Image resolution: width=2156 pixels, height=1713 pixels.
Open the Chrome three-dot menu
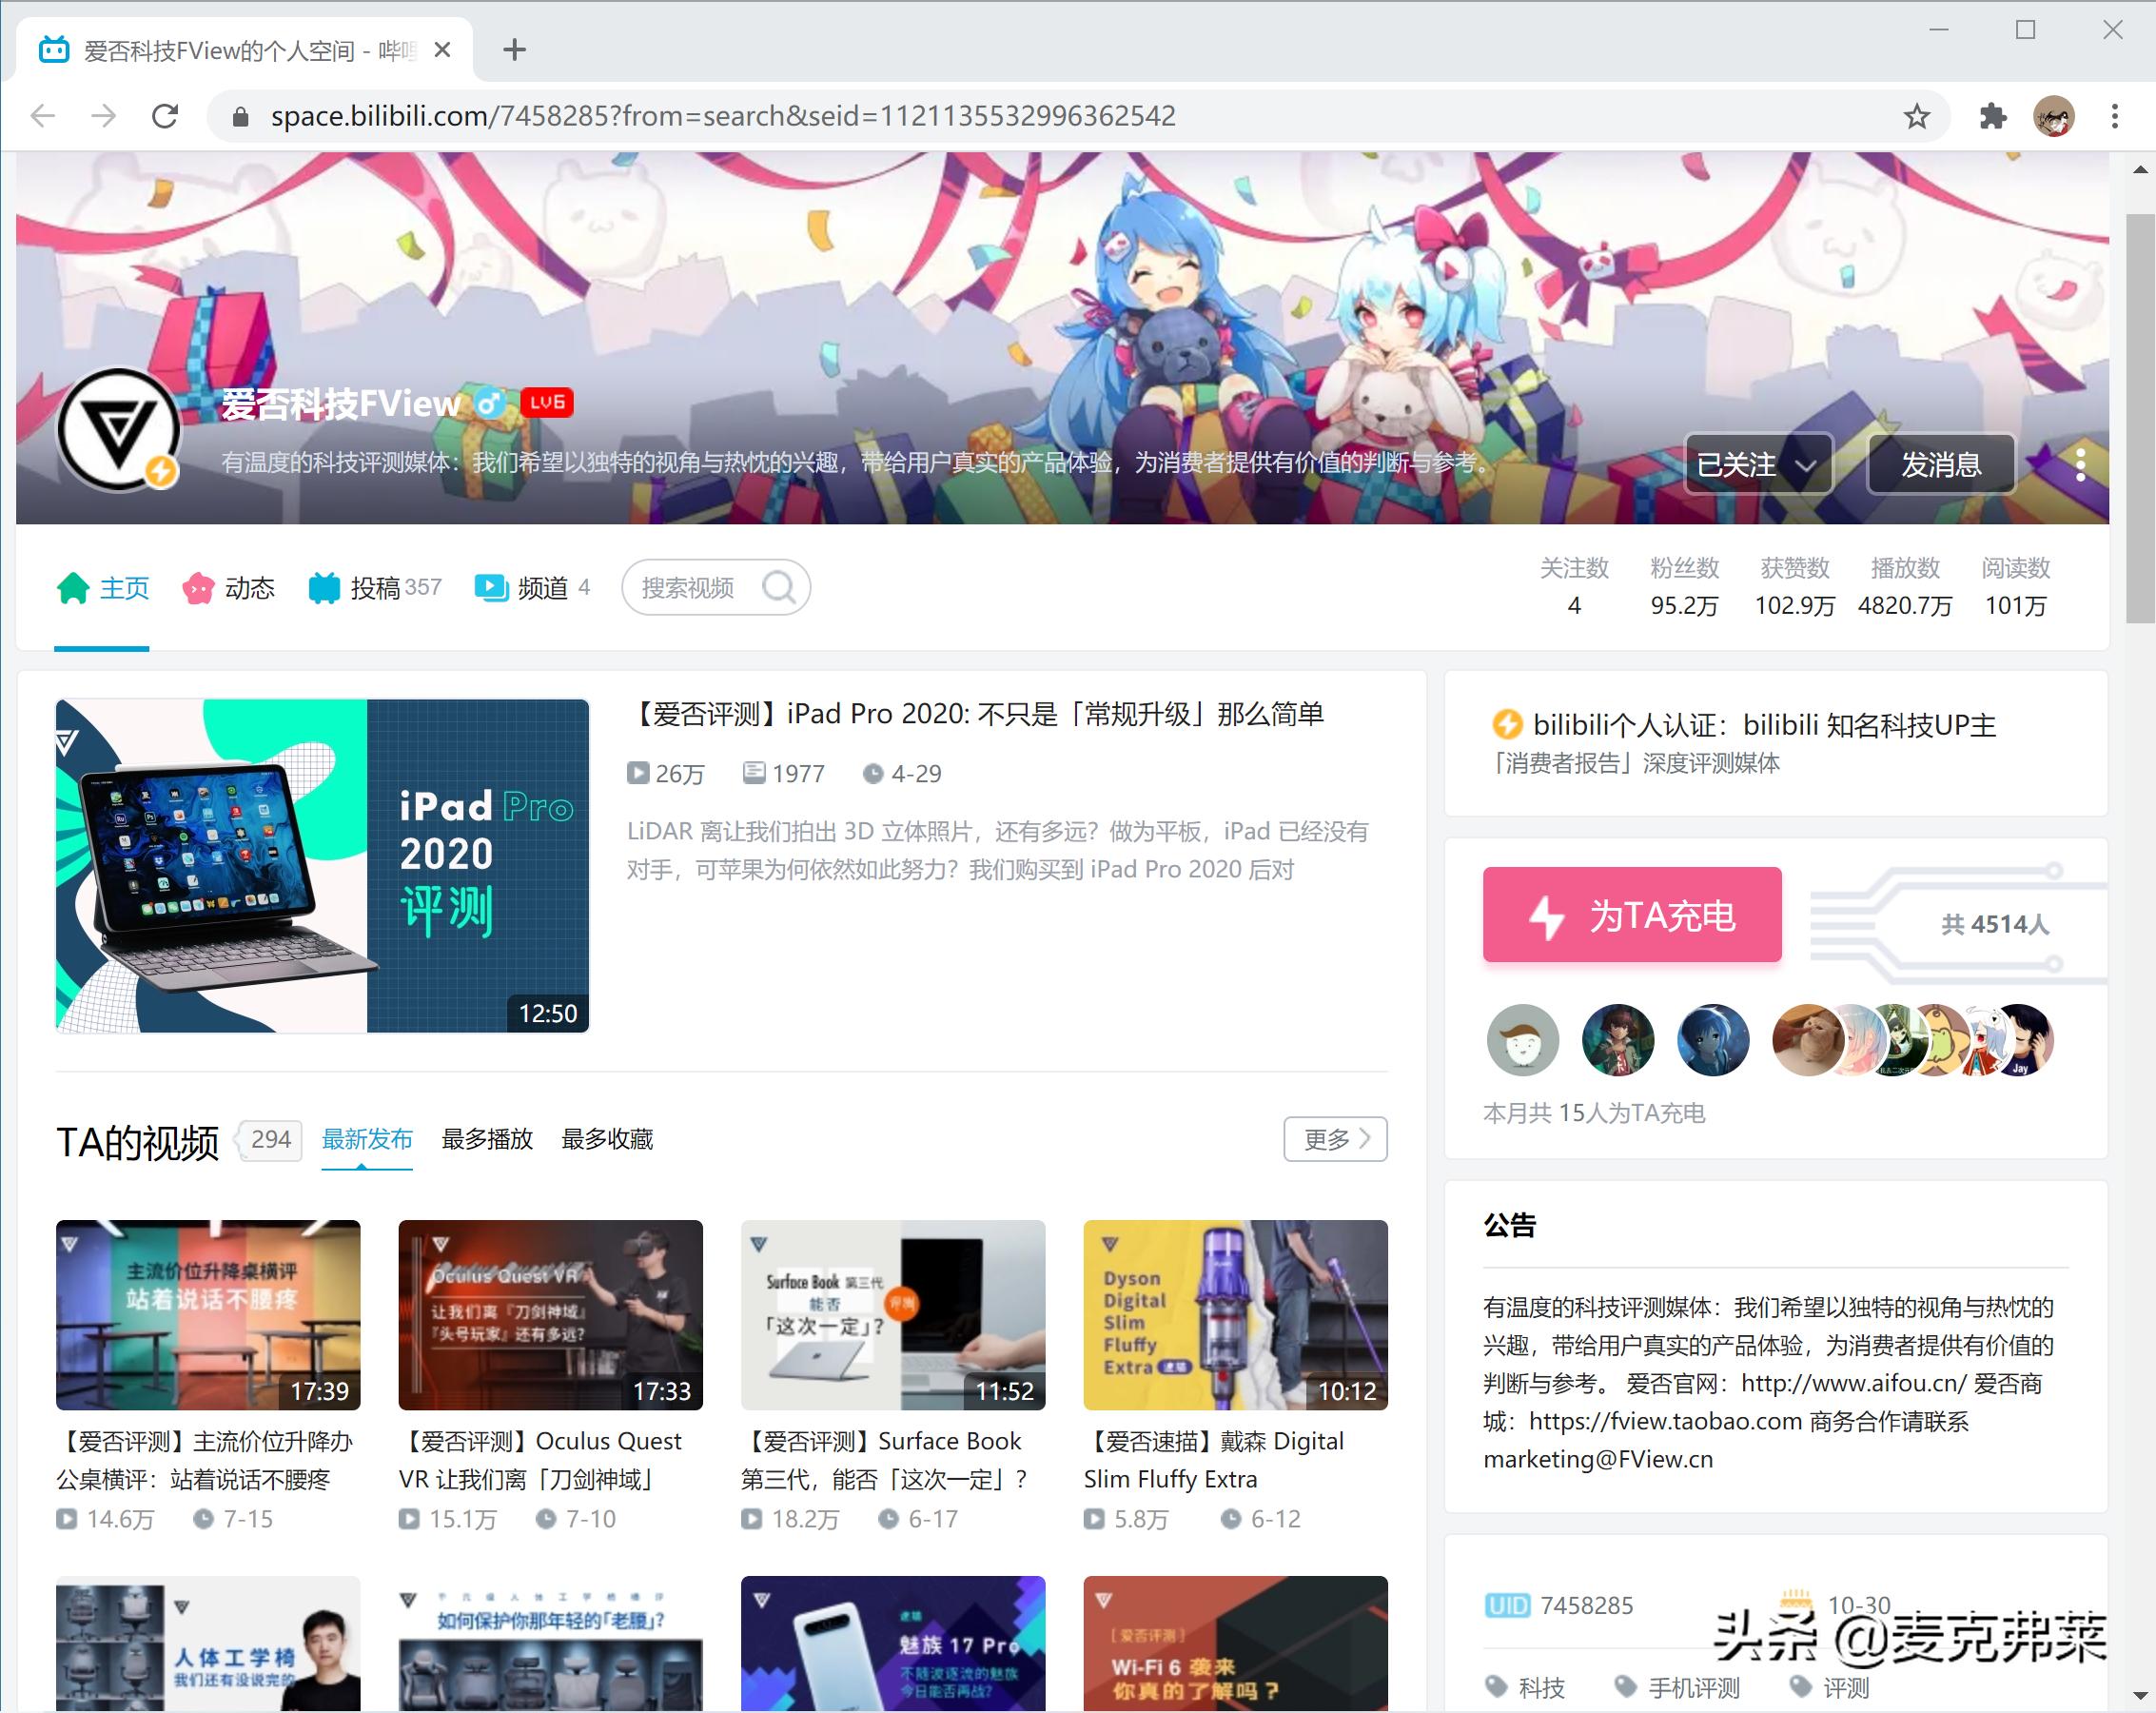pyautogui.click(x=2113, y=115)
